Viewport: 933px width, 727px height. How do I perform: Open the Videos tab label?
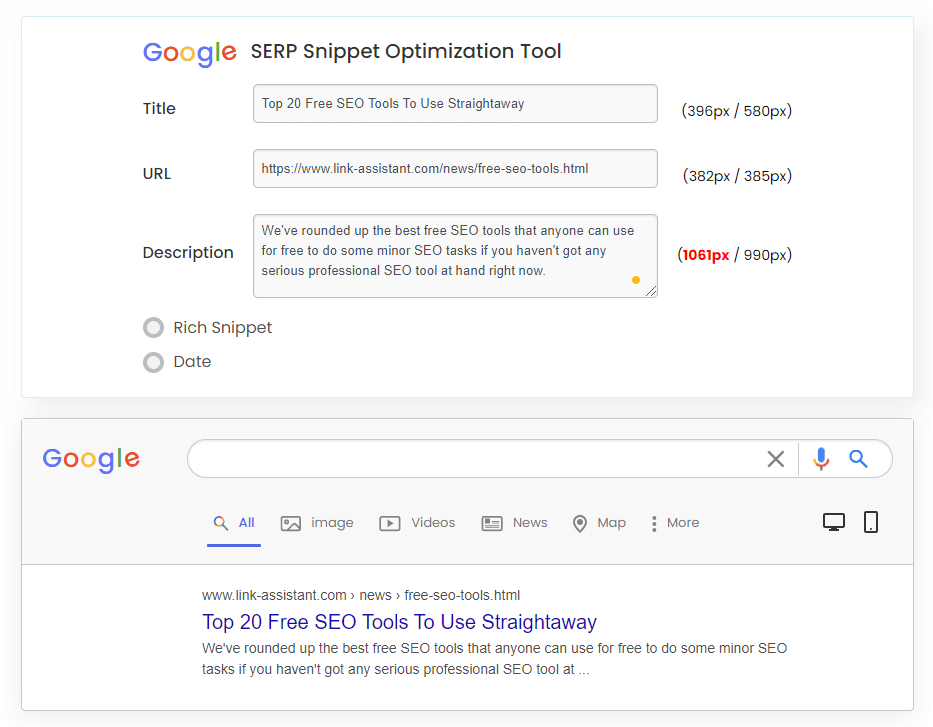[433, 523]
